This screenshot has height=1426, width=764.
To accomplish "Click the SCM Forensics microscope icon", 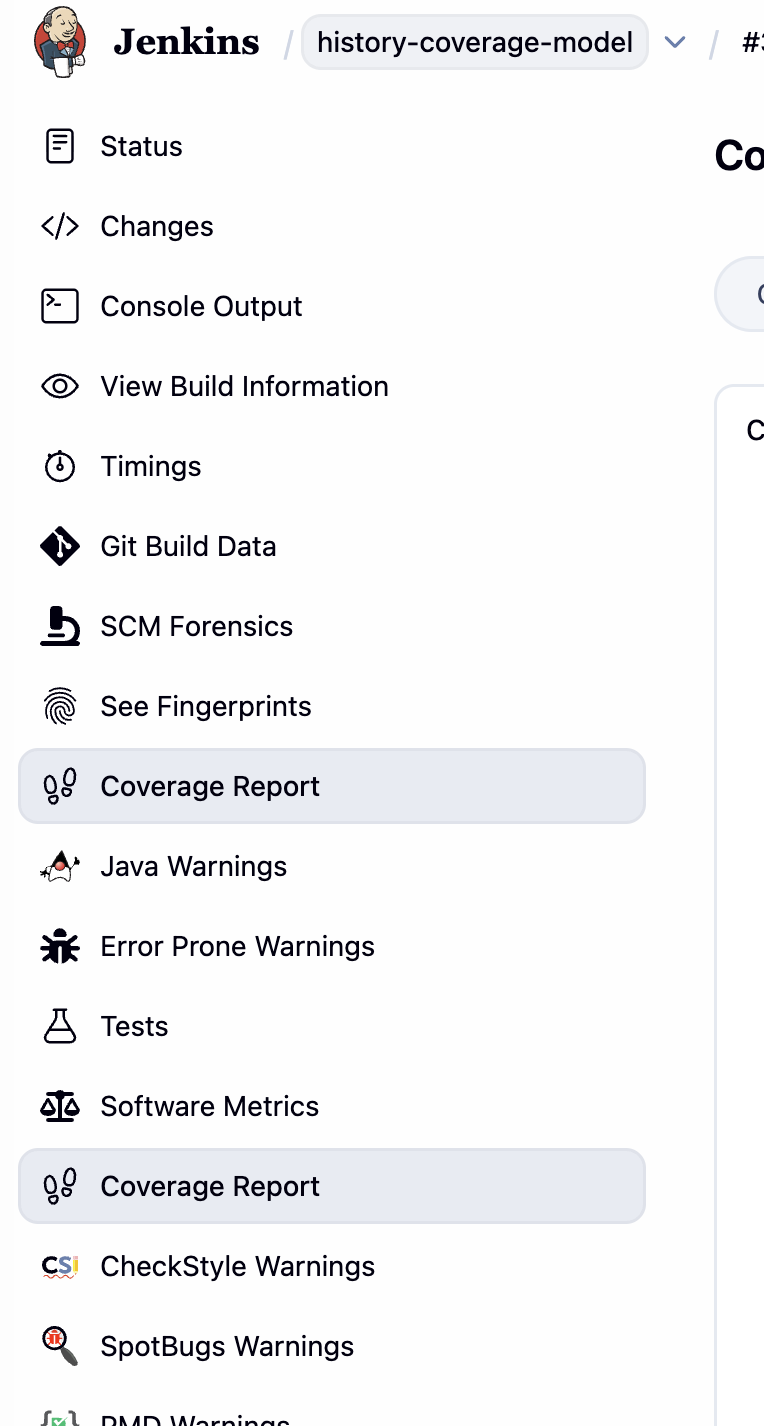I will [60, 626].
